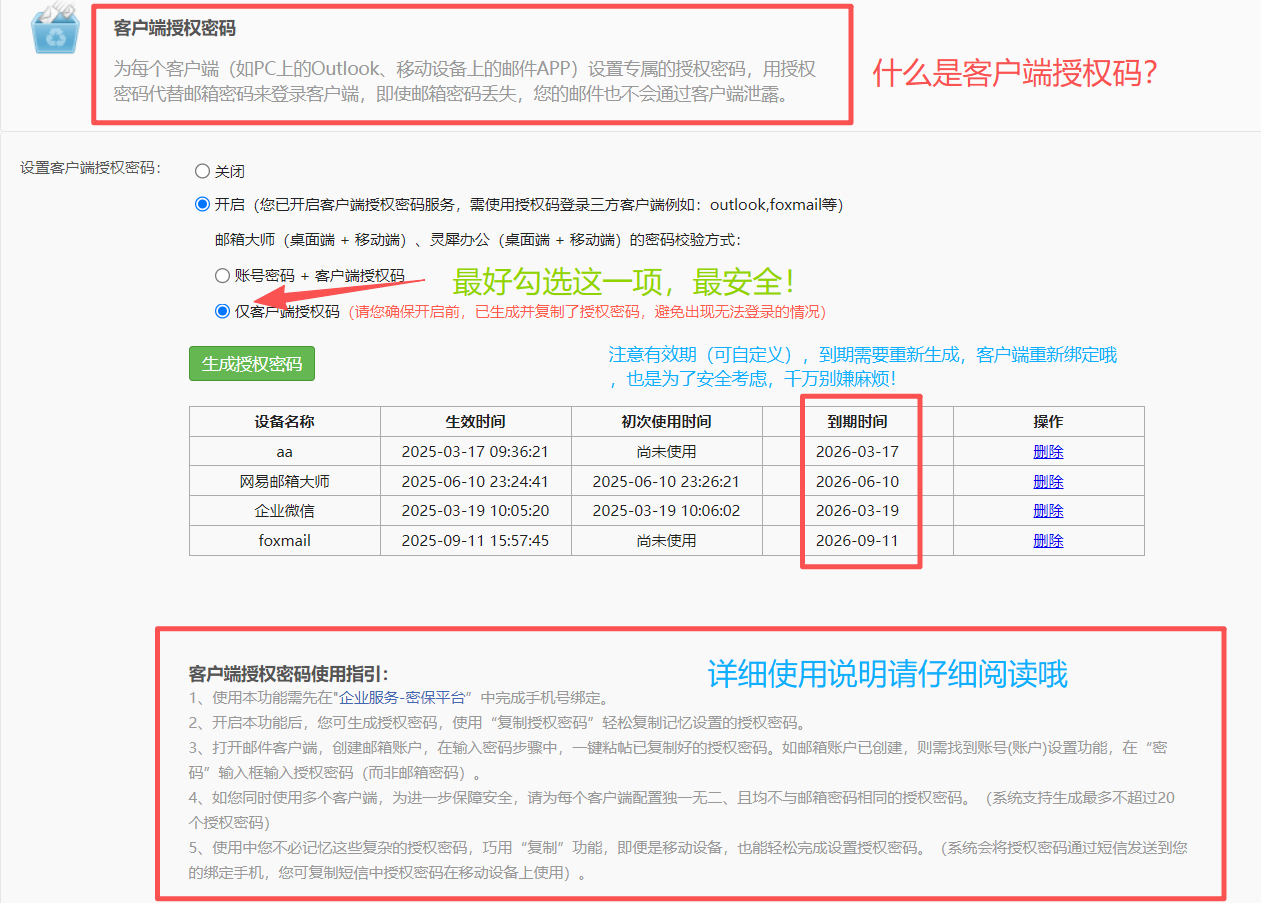Image resolution: width=1261 pixels, height=903 pixels.
Task: Click the 初次使用时间 column header
Action: point(666,422)
